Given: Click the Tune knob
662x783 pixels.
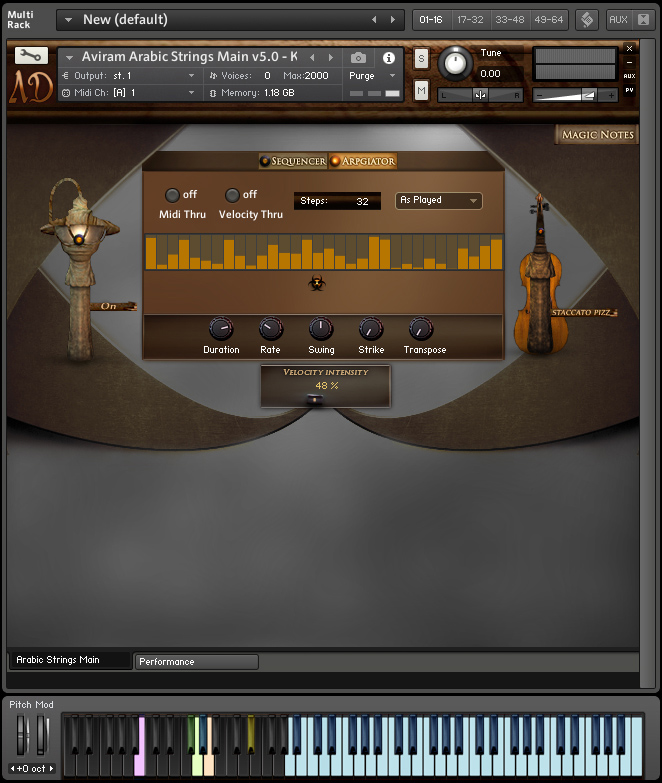Looking at the screenshot, I should click(x=455, y=63).
